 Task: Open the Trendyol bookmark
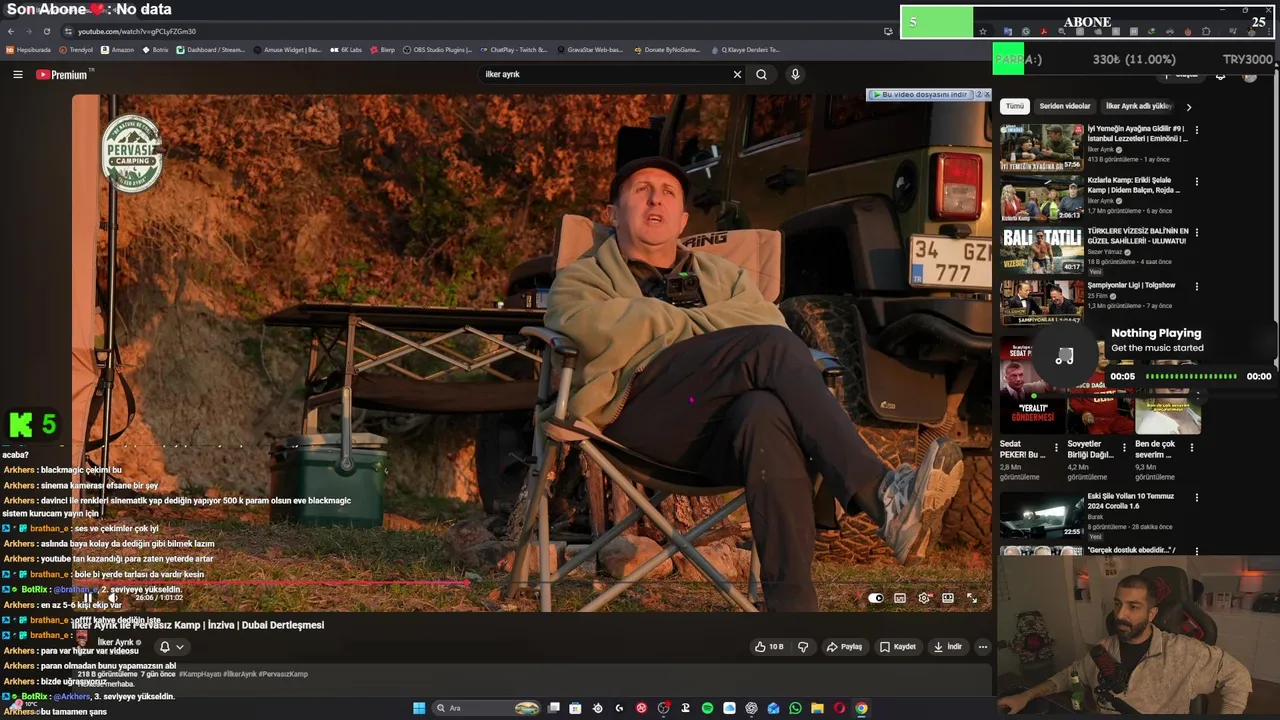[76, 49]
